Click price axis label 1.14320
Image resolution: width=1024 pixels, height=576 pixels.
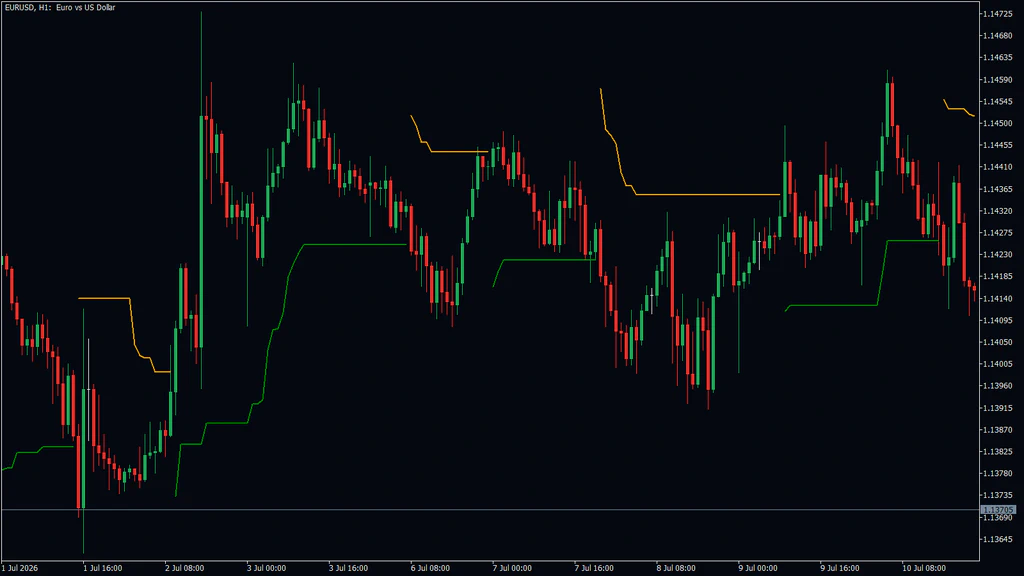click(x=998, y=211)
